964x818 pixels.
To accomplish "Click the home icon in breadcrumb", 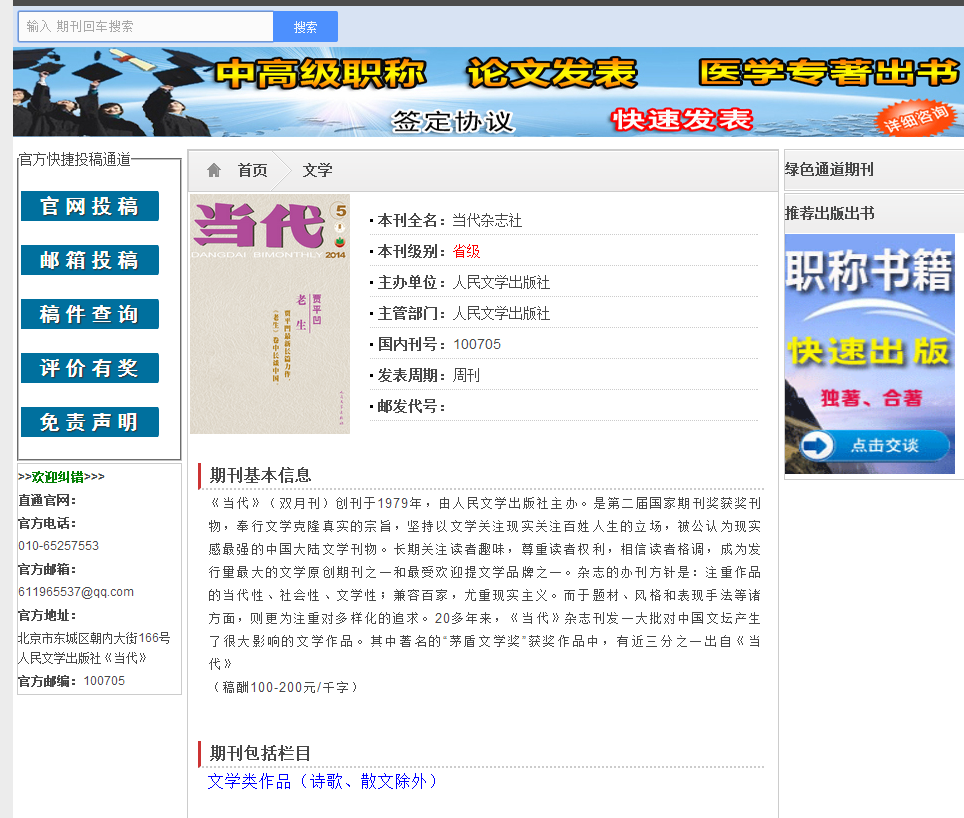I will pos(214,170).
